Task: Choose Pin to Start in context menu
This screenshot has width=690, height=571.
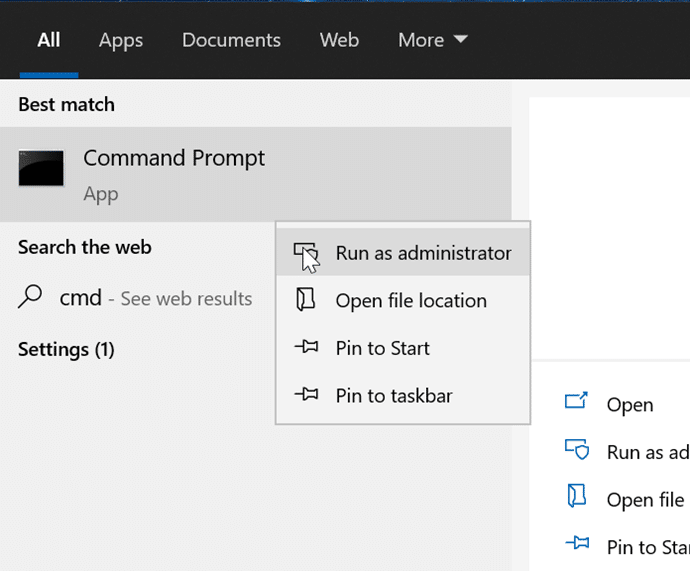Action: tap(403, 348)
